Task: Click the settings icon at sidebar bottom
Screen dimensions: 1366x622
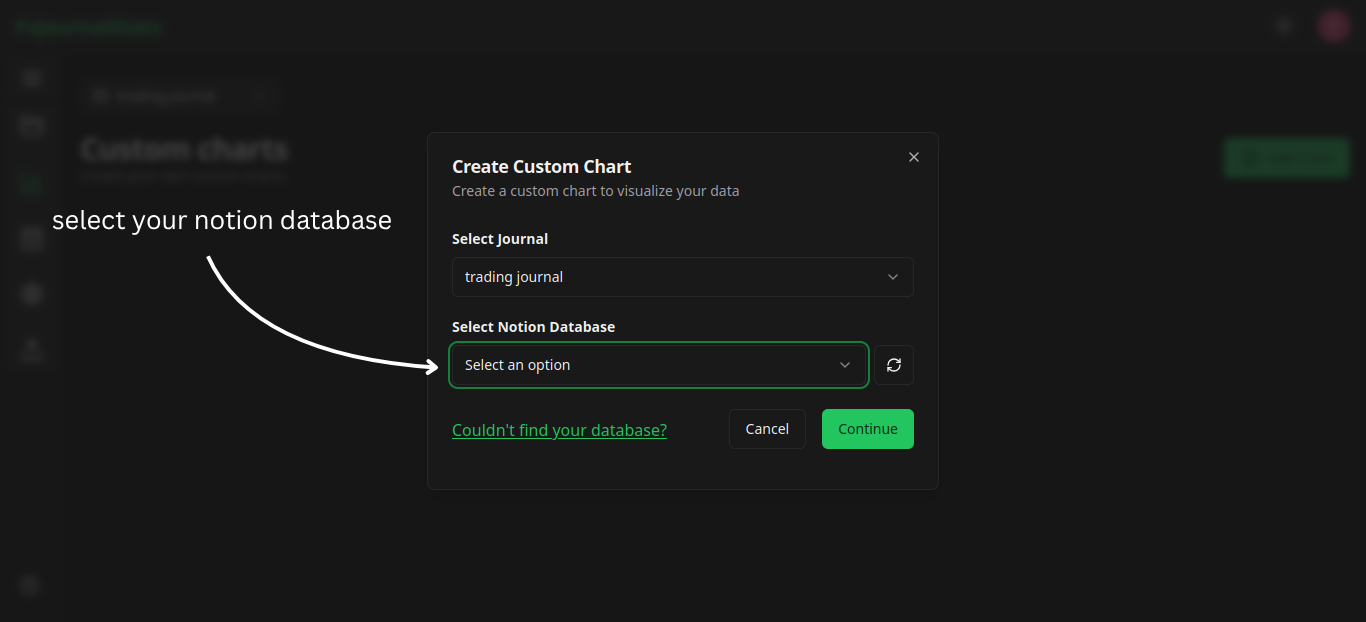Action: click(30, 585)
